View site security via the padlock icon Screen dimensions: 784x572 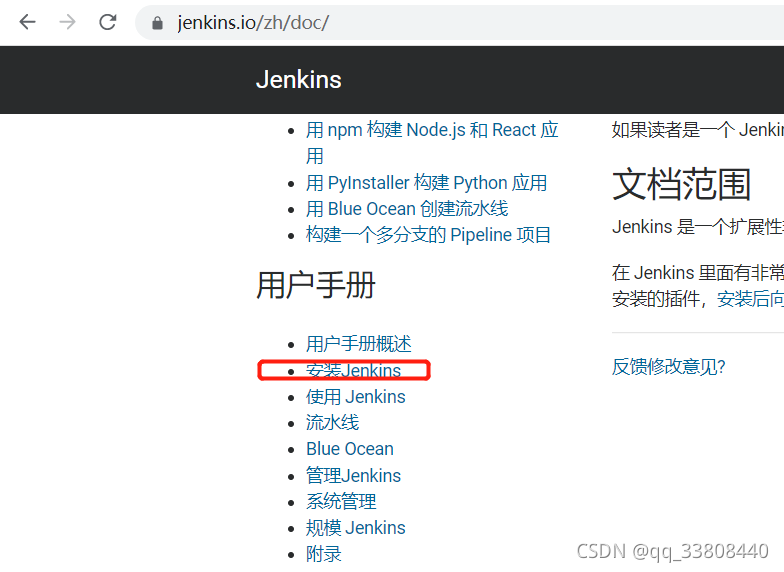[x=158, y=23]
